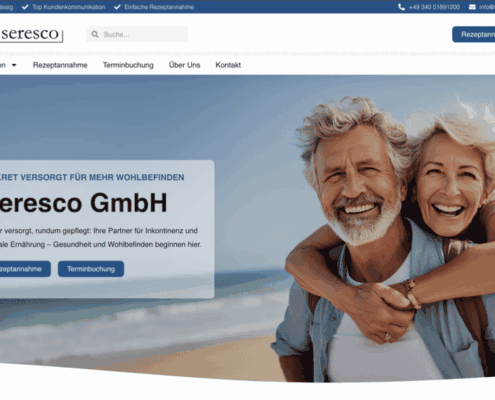The width and height of the screenshot is (495, 400).
Task: Focus the Suche search field
Action: point(137,34)
